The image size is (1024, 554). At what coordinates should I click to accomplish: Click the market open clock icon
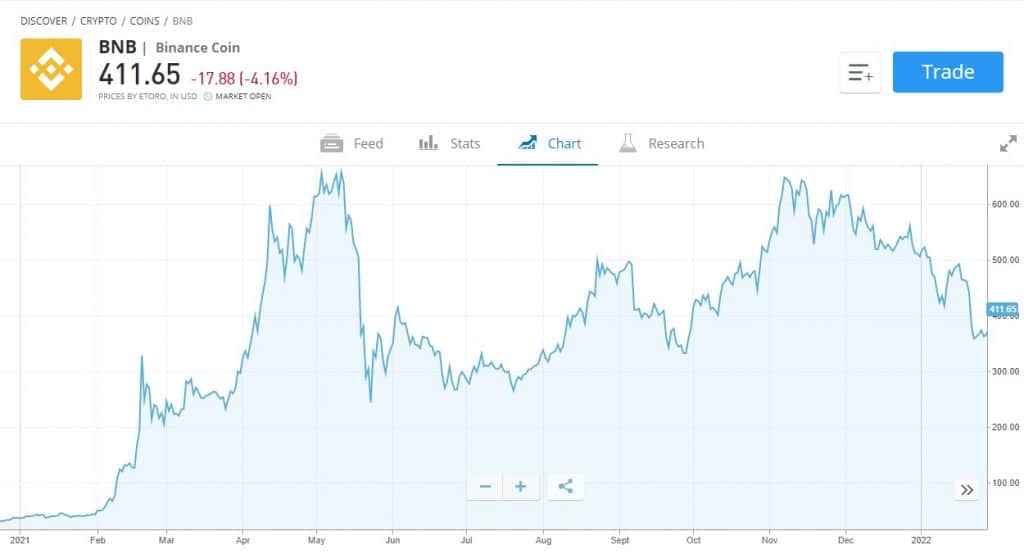[x=208, y=96]
